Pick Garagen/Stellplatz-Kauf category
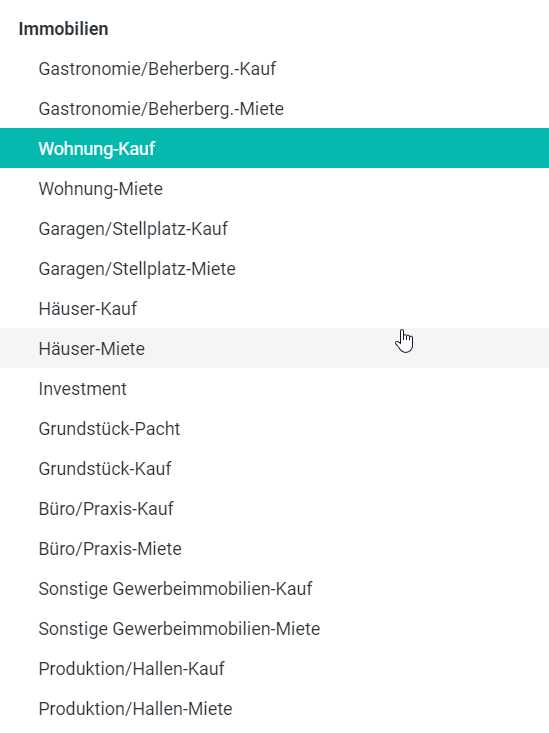 click(x=274, y=229)
